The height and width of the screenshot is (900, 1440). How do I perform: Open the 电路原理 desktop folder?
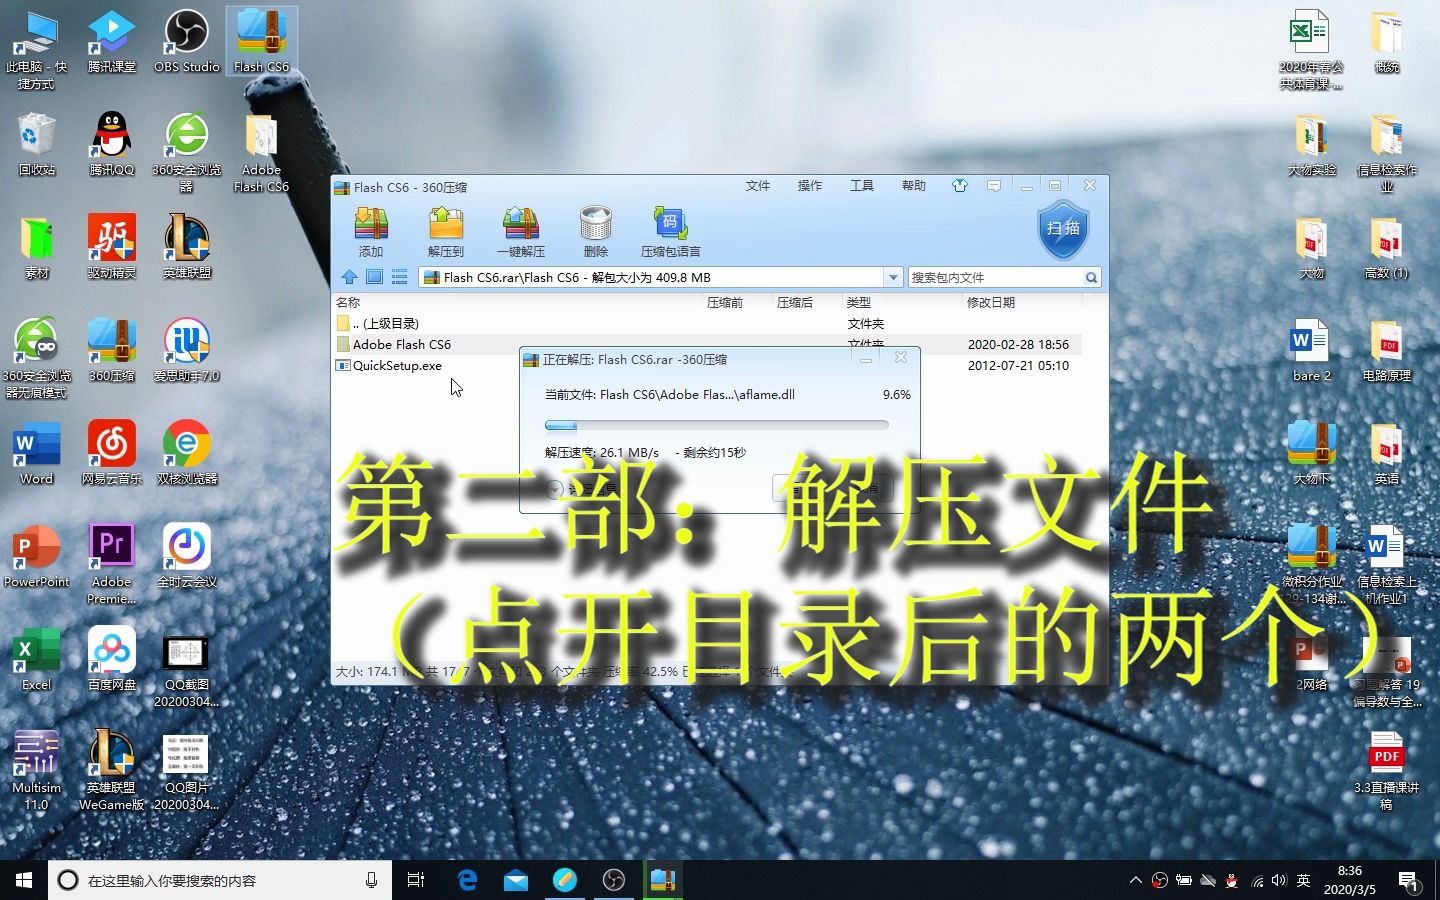pyautogui.click(x=1386, y=351)
